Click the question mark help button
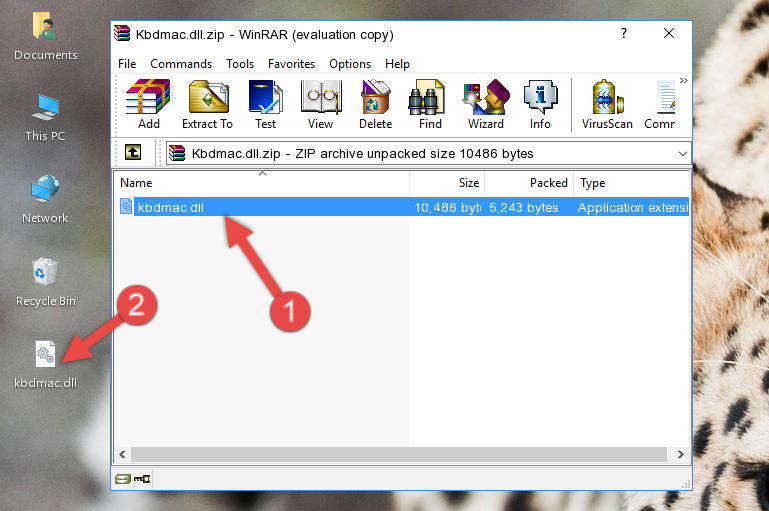 624,33
